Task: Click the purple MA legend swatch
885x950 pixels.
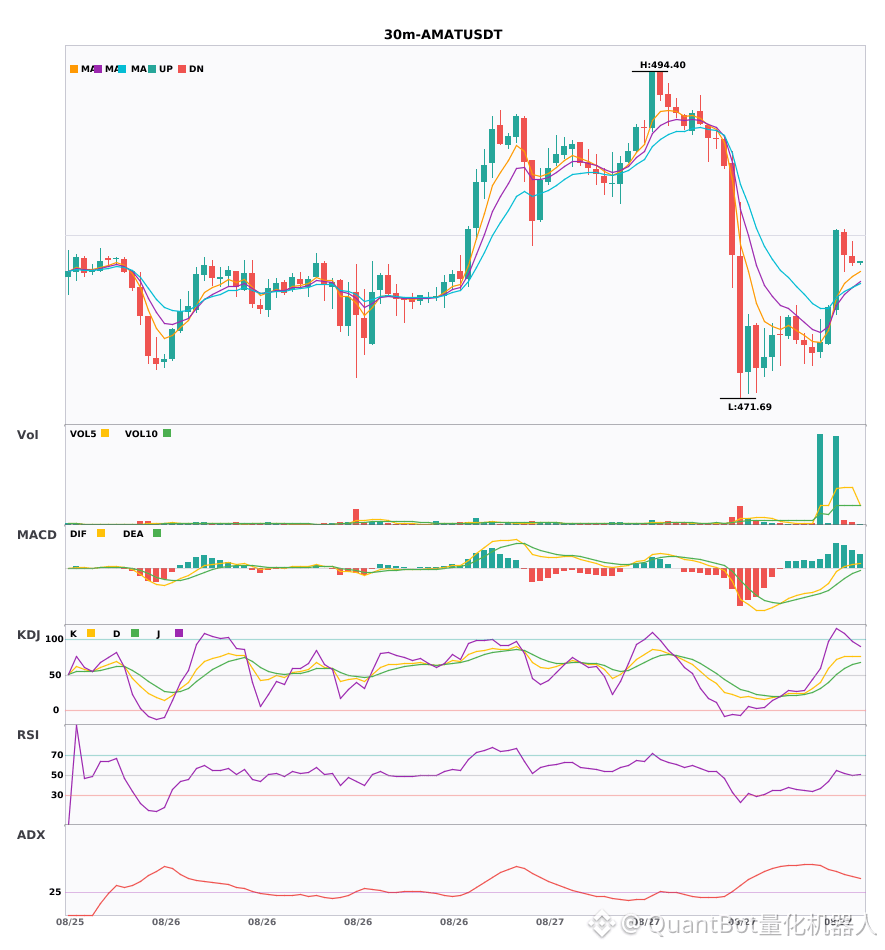Action: point(98,69)
